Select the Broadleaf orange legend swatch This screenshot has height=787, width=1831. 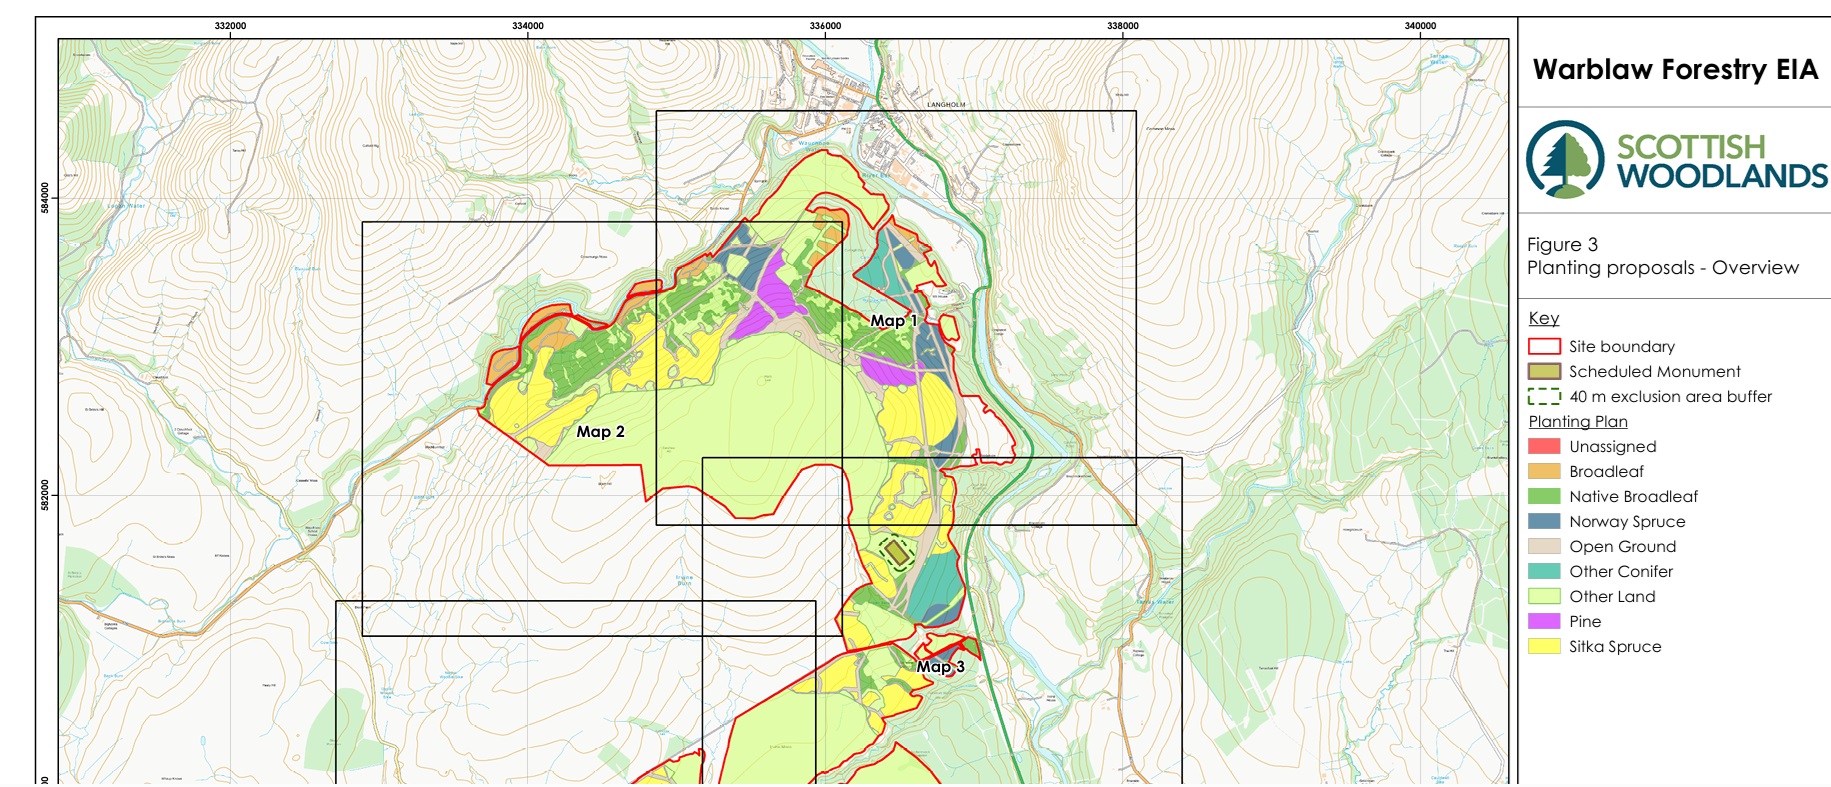(x=1544, y=471)
